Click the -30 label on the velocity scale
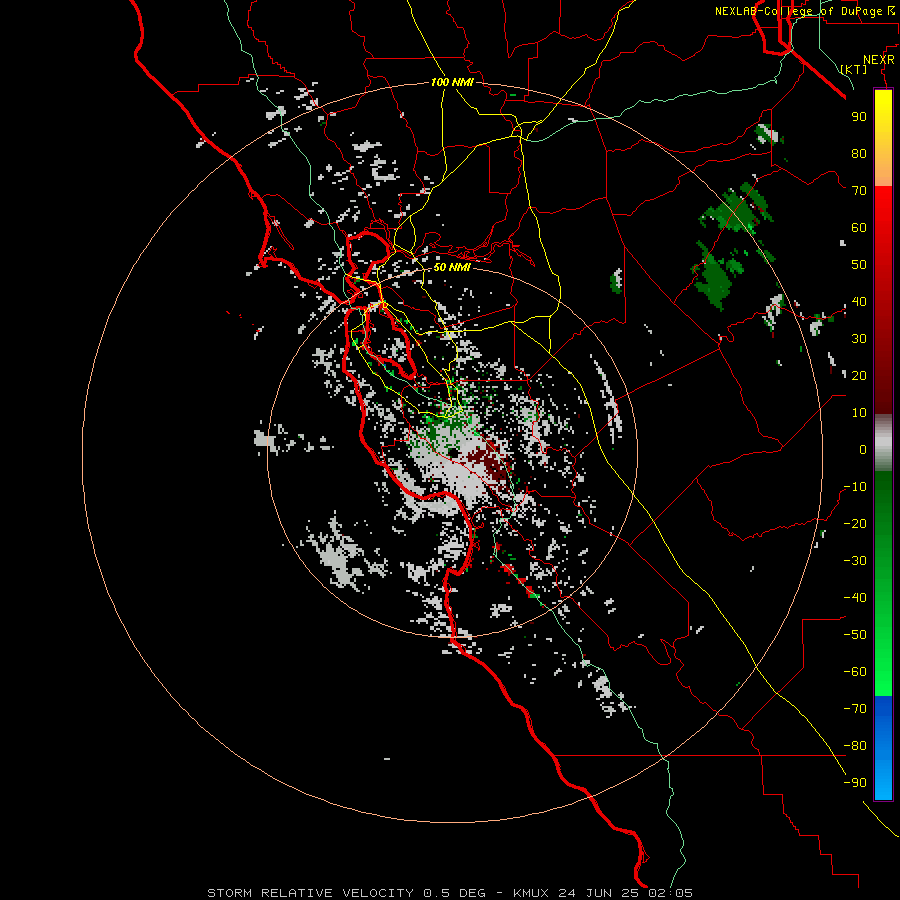 855,561
